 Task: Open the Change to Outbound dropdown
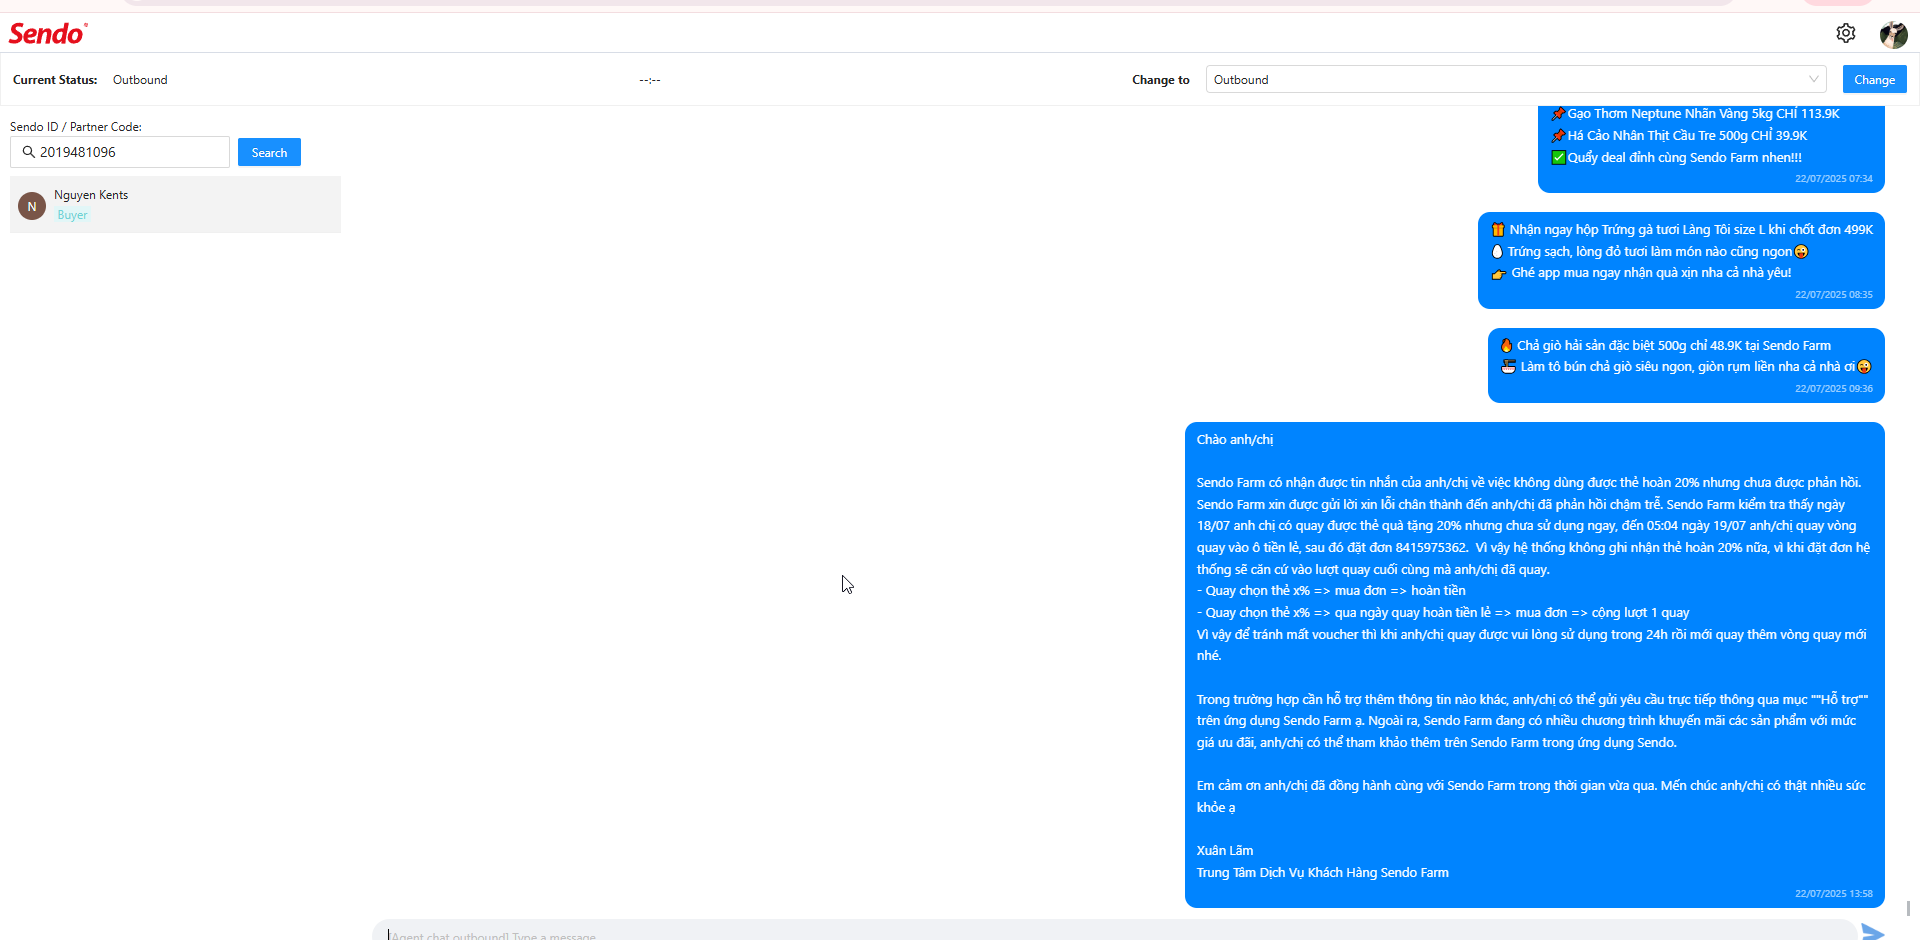tap(1516, 79)
